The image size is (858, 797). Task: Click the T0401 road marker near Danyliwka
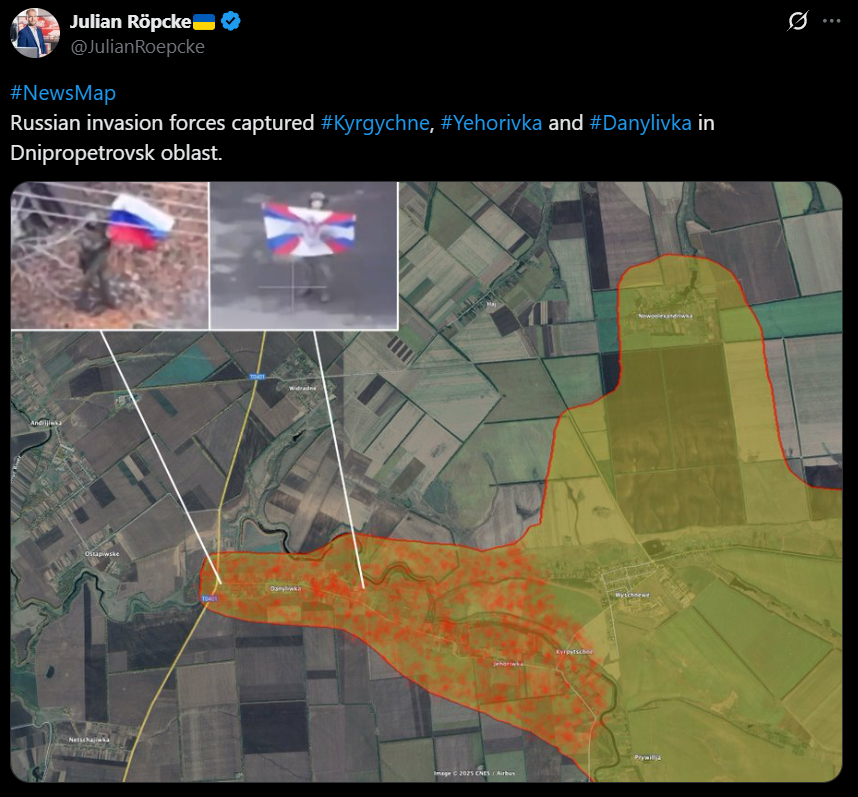pyautogui.click(x=209, y=599)
